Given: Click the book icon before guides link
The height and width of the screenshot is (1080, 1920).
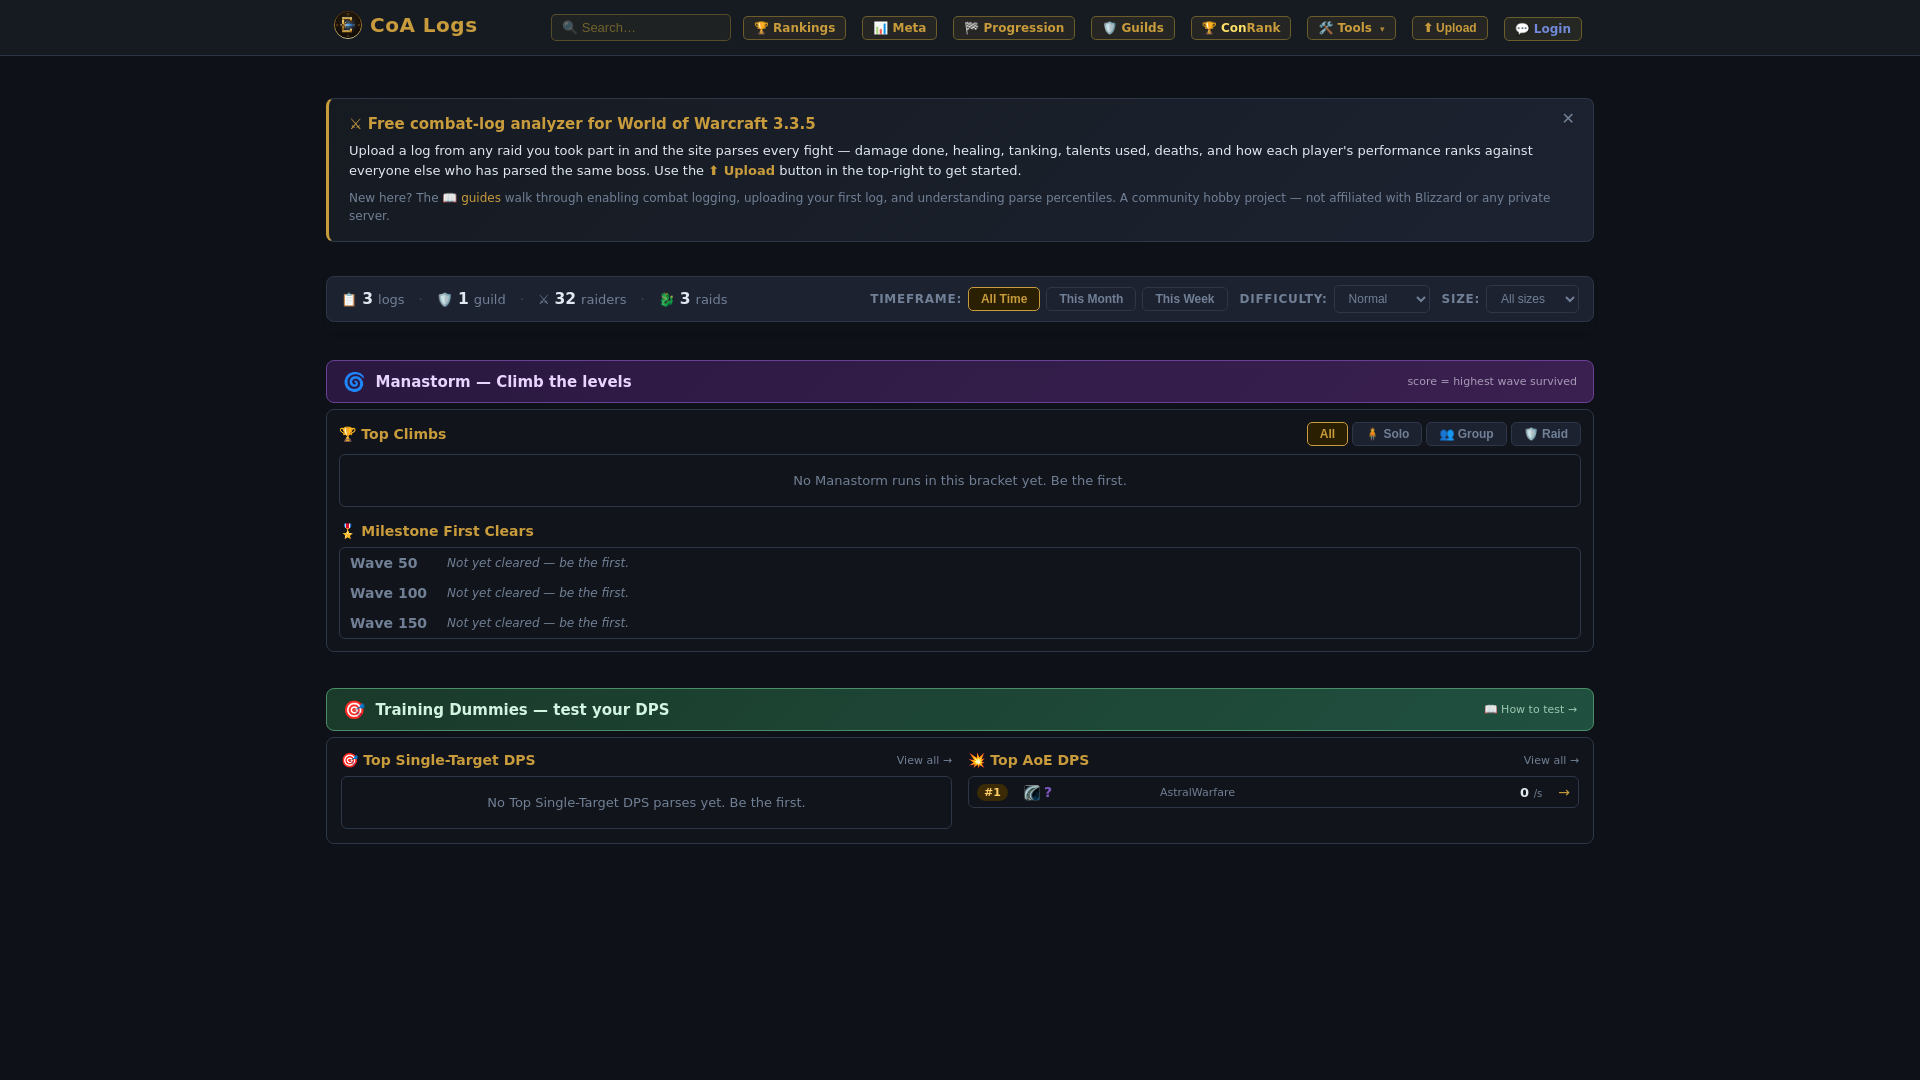Looking at the screenshot, I should [450, 198].
